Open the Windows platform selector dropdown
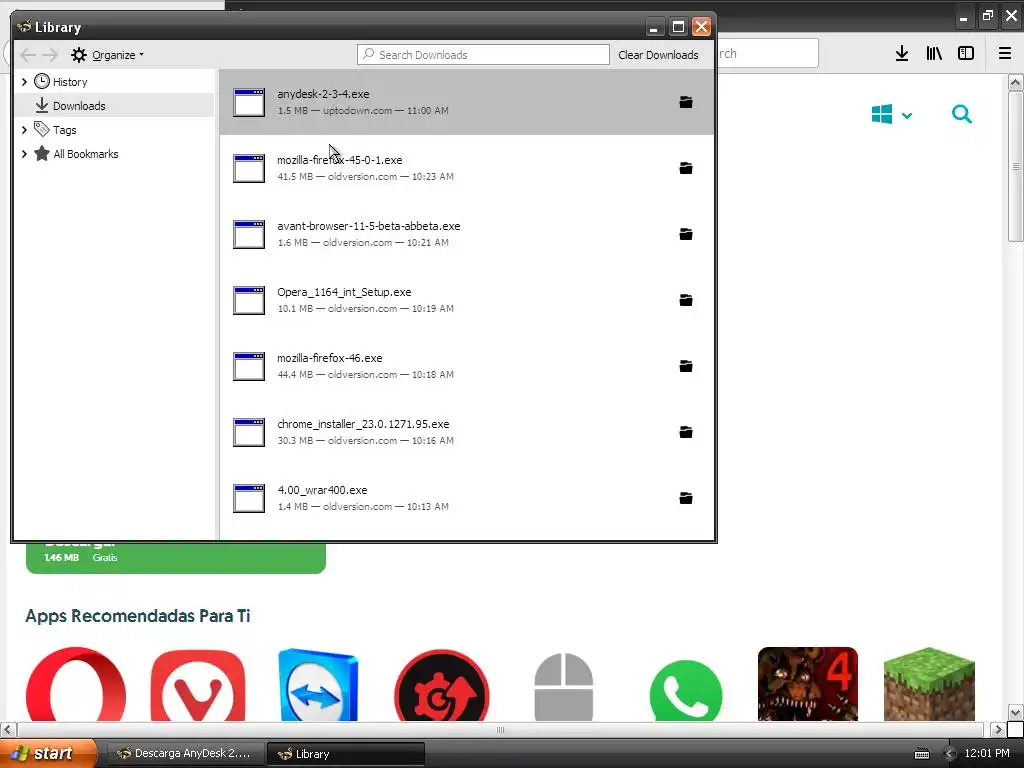Image resolution: width=1024 pixels, height=768 pixels. point(891,115)
